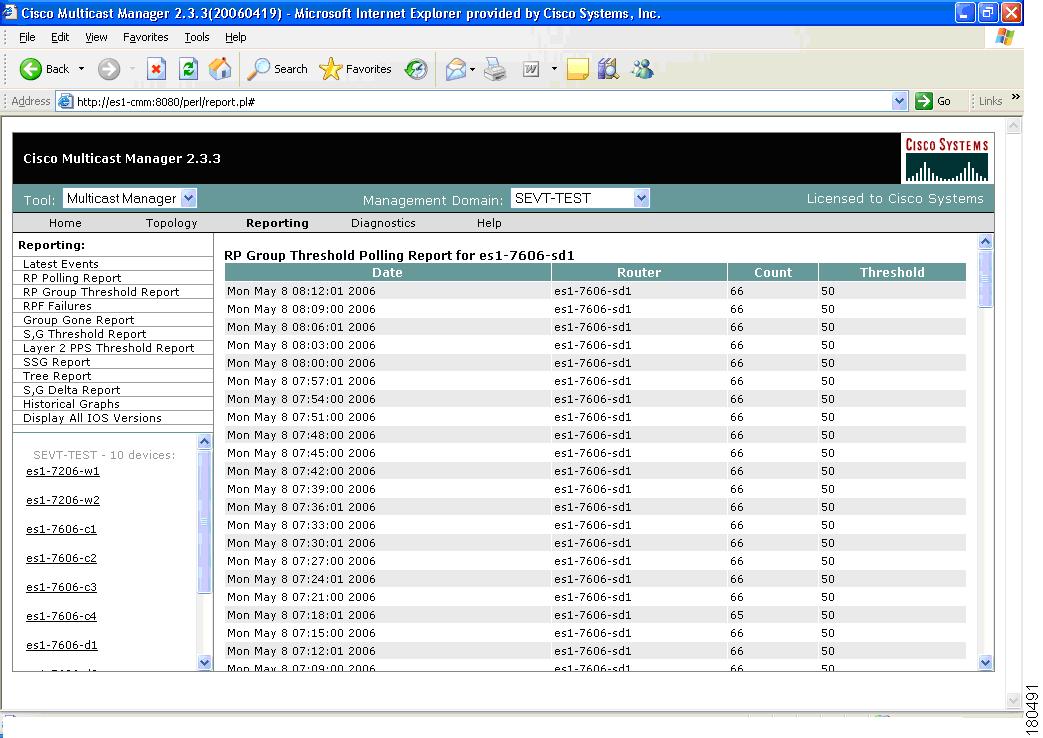Expand the Links toolbar chevron
This screenshot has width=1043, height=738.
click(x=1016, y=98)
